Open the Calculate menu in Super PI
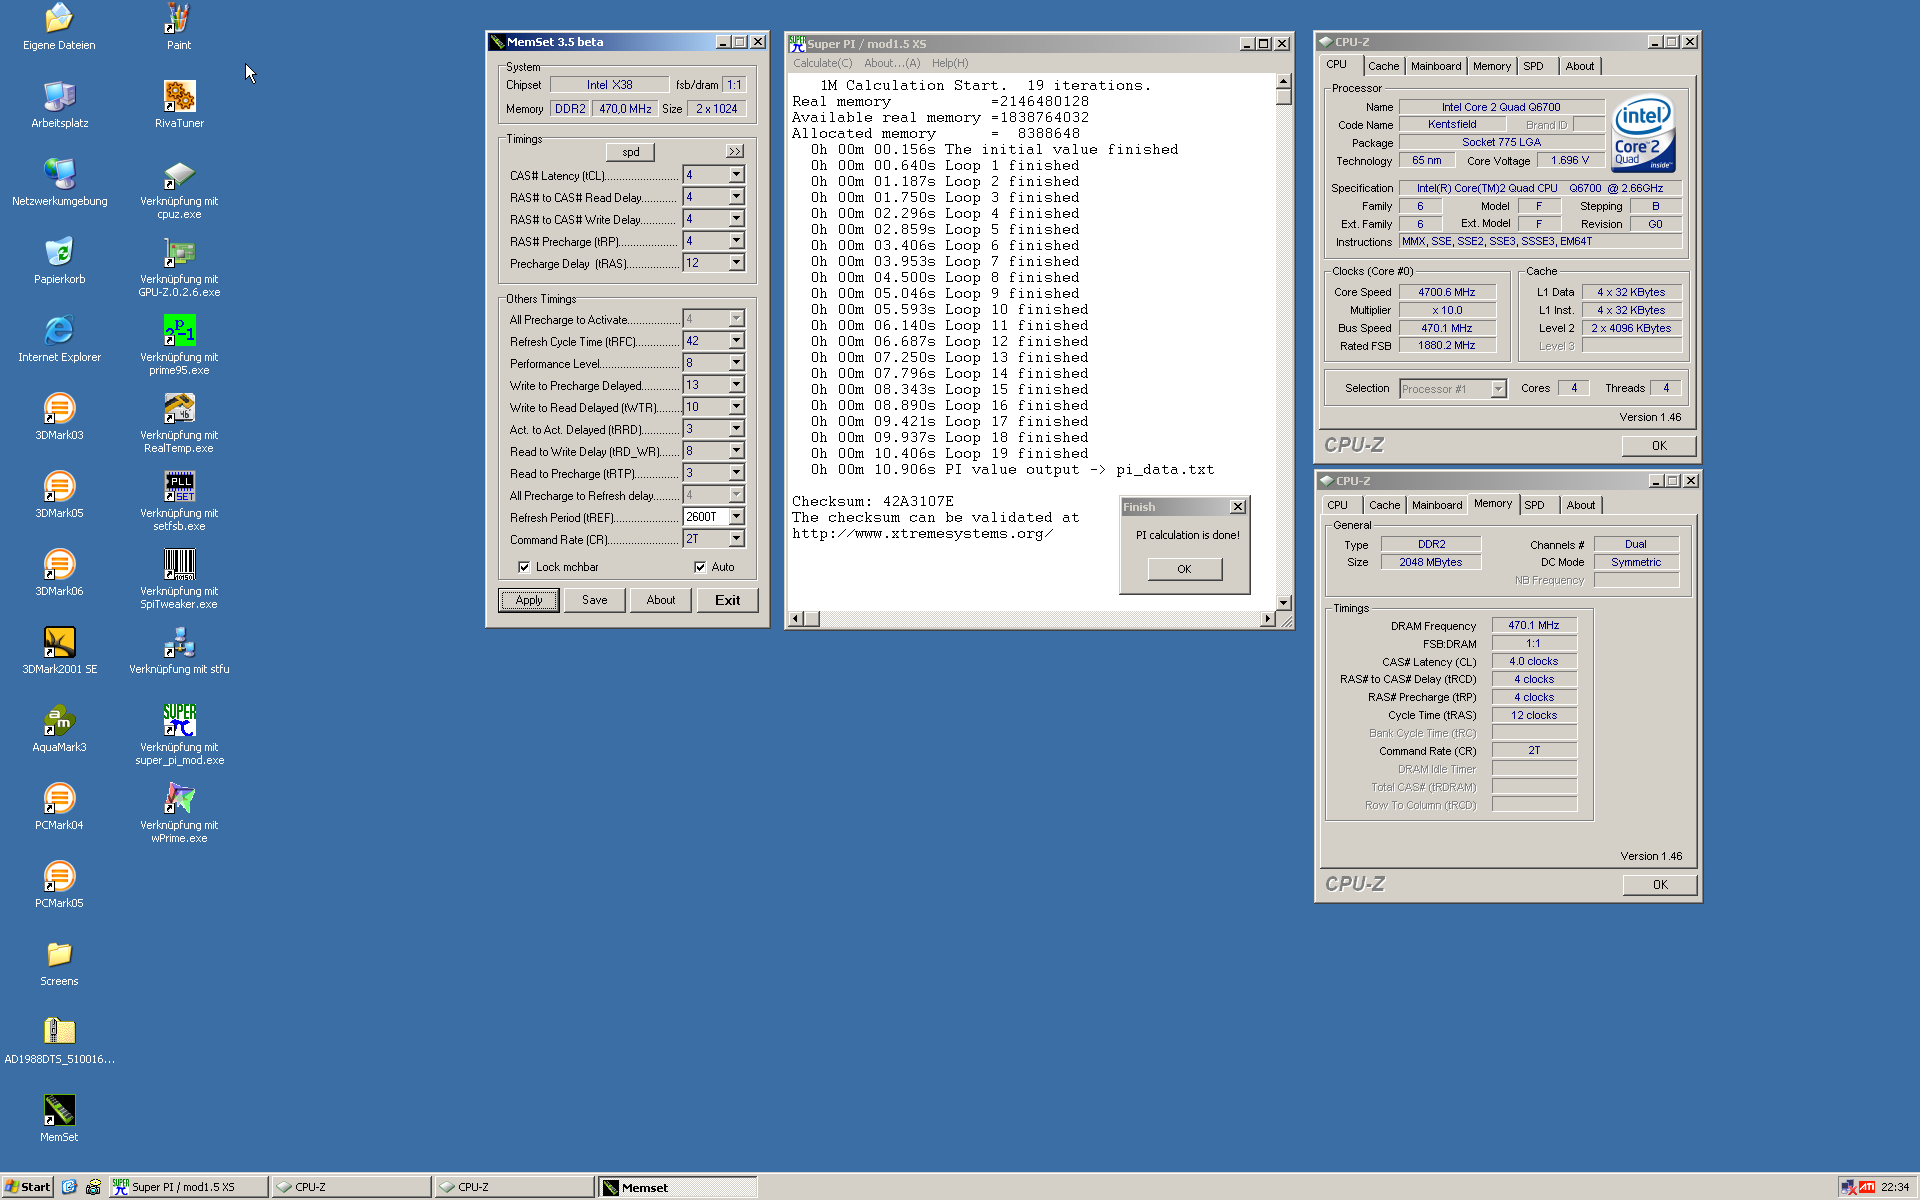The width and height of the screenshot is (1920, 1200). click(822, 63)
